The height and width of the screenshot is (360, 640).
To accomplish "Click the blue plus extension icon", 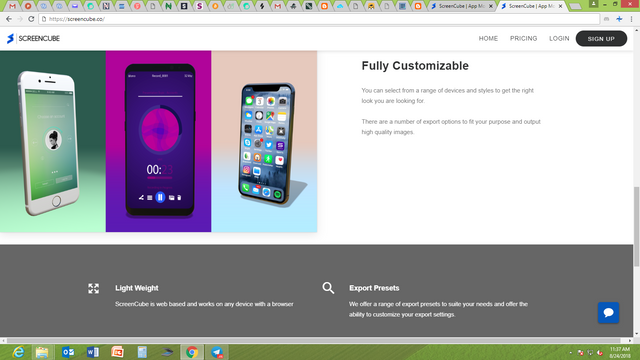I will coord(619,19).
